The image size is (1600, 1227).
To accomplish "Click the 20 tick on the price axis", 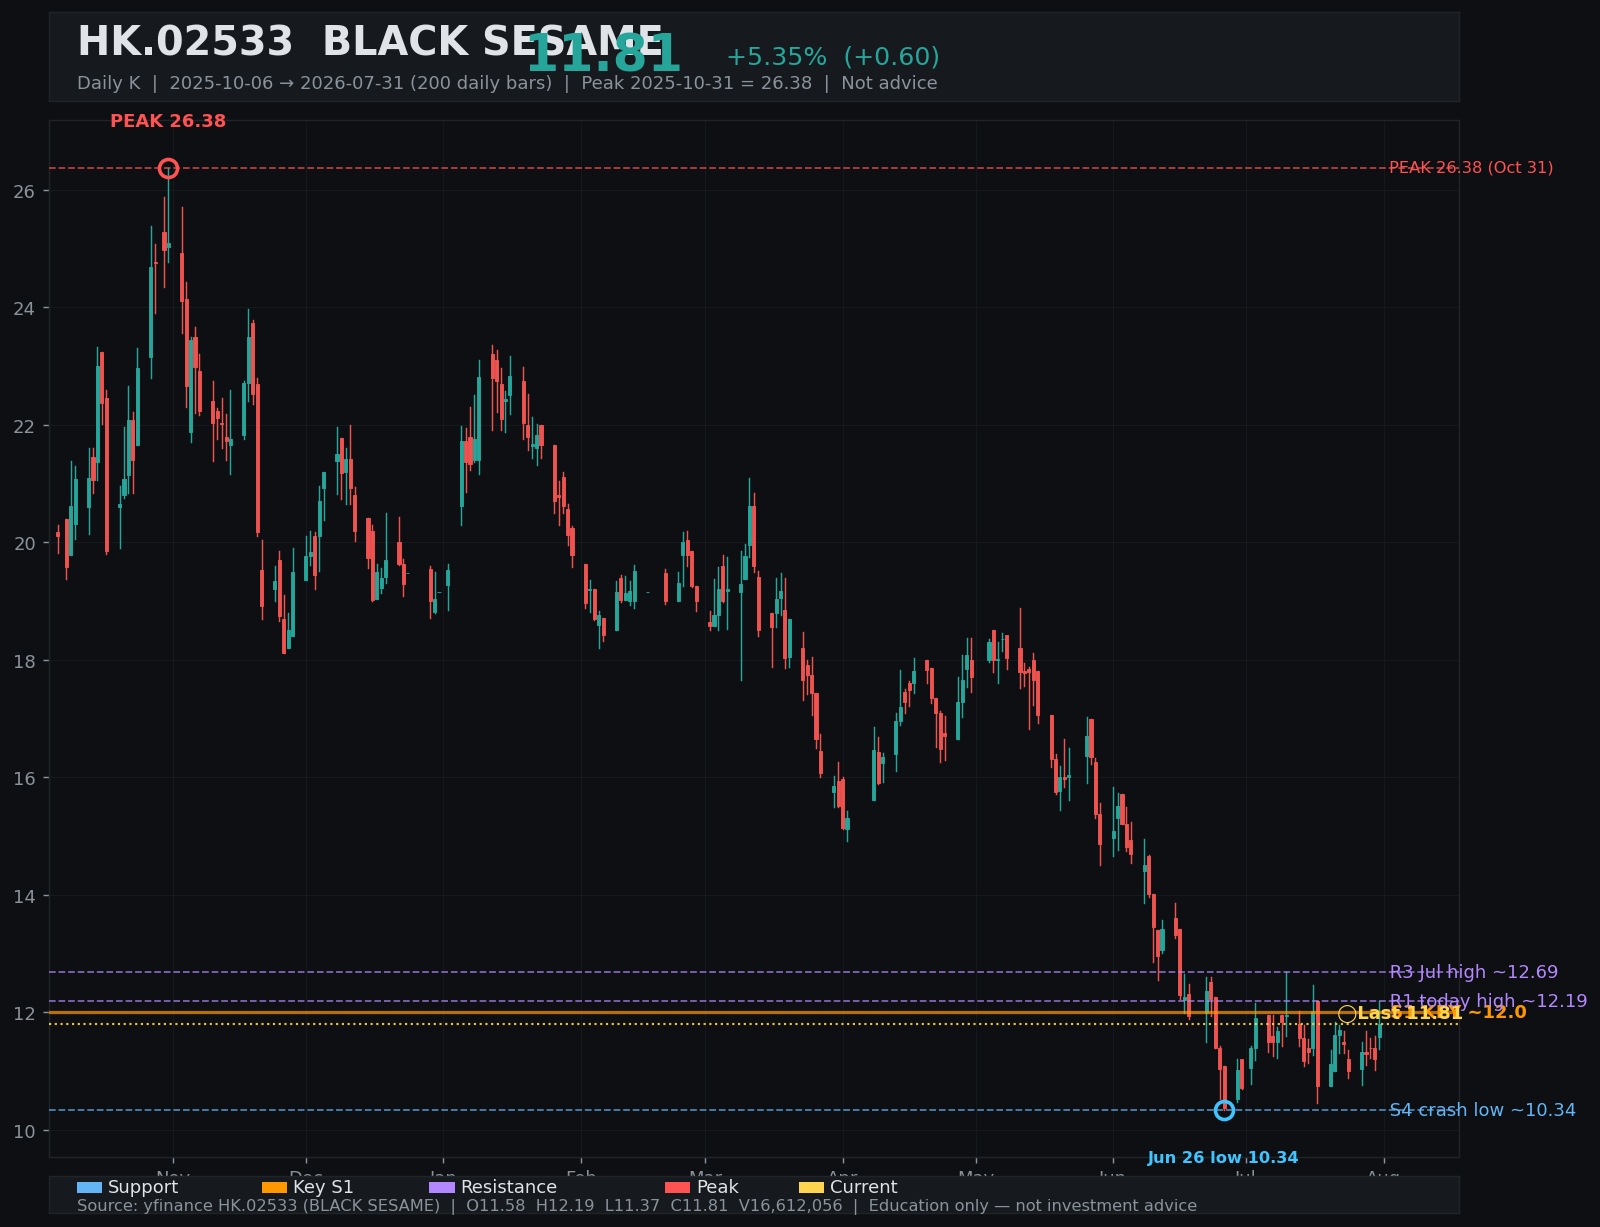I will point(25,543).
